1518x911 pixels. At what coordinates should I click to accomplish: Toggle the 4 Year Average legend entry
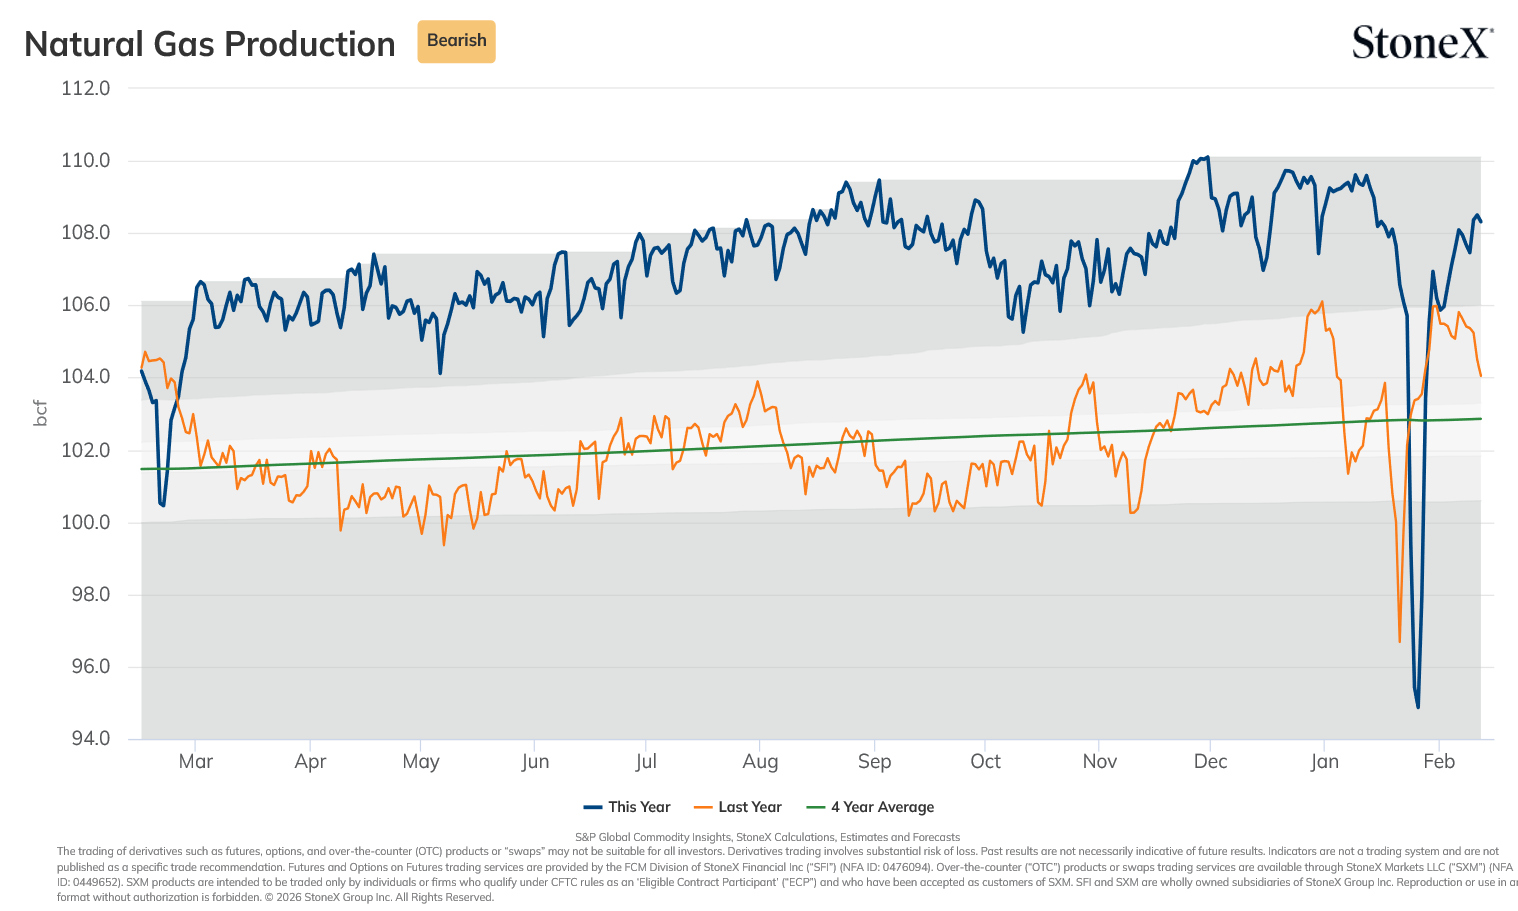coord(870,807)
